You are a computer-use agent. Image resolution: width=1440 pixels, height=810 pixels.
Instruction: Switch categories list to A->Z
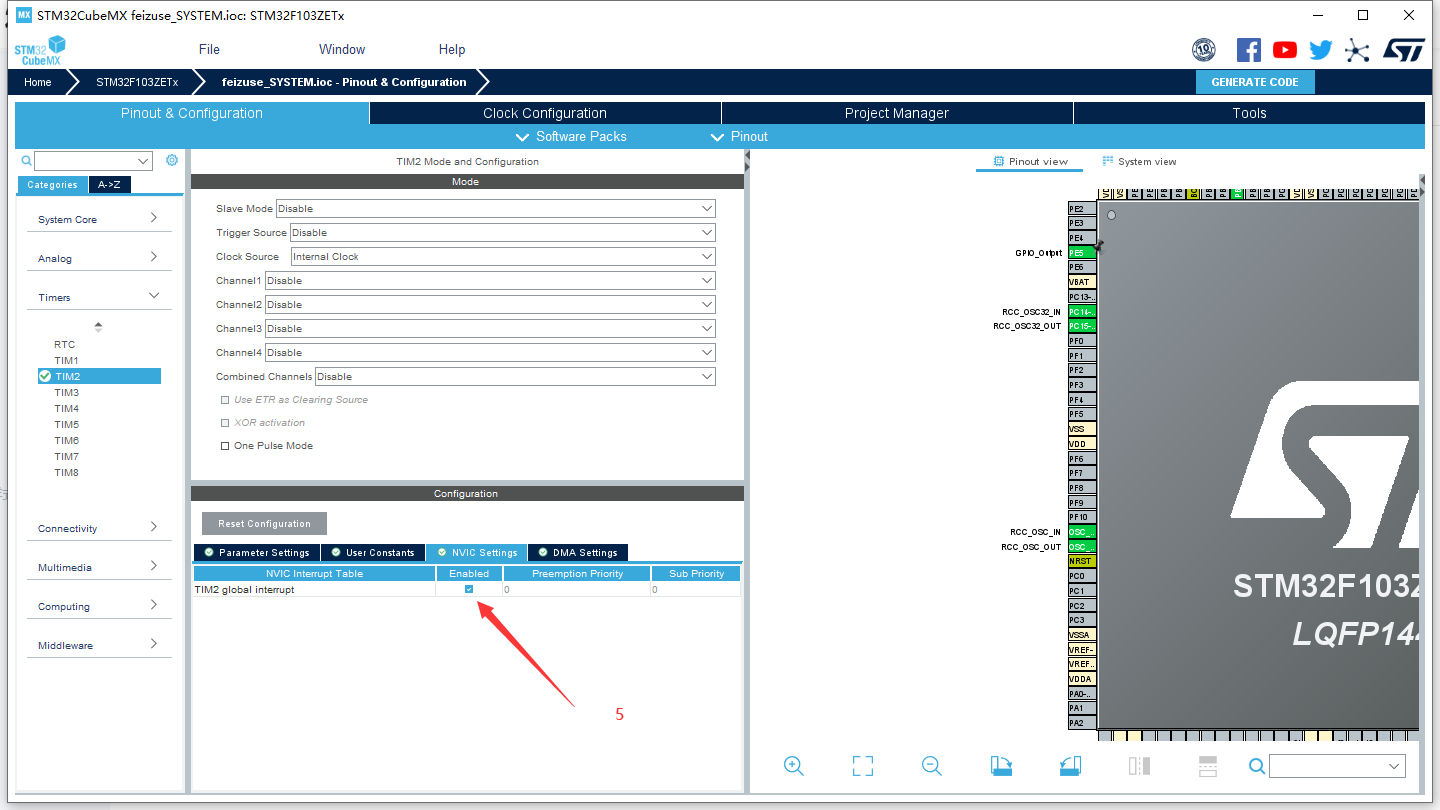[x=109, y=184]
